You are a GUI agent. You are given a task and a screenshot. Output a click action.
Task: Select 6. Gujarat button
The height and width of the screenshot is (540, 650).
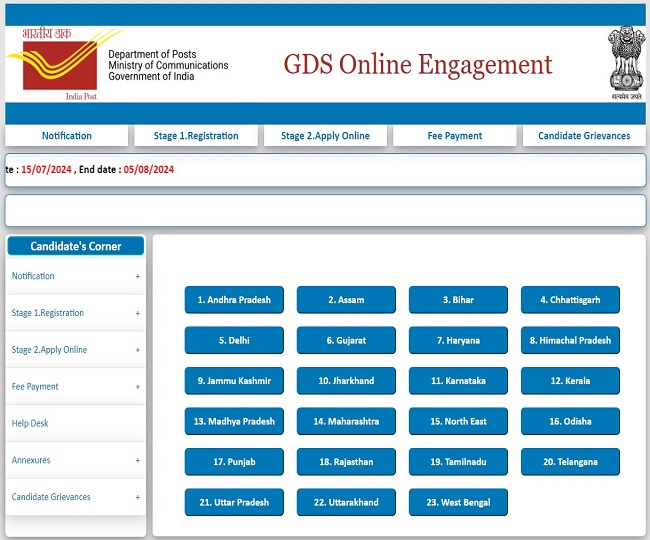(x=346, y=340)
